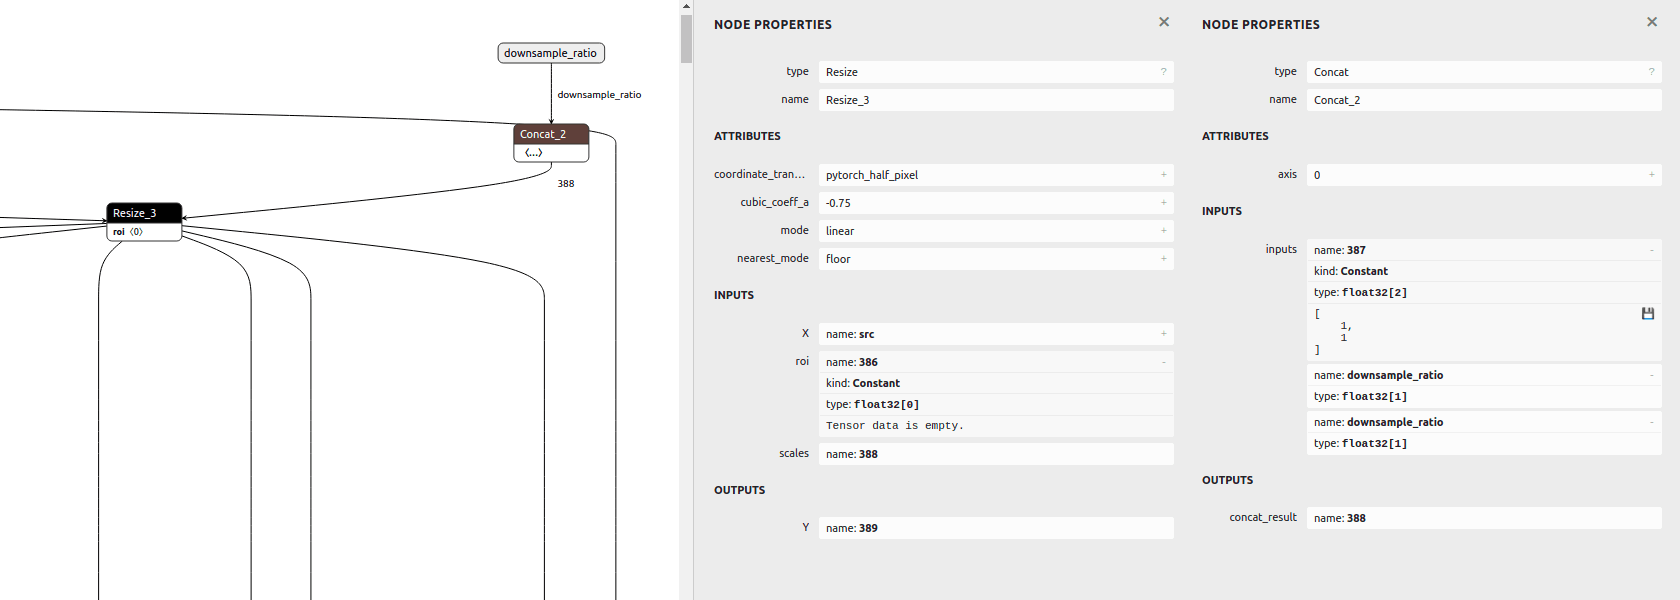Collapse the Concat input 387 details

click(x=1651, y=250)
